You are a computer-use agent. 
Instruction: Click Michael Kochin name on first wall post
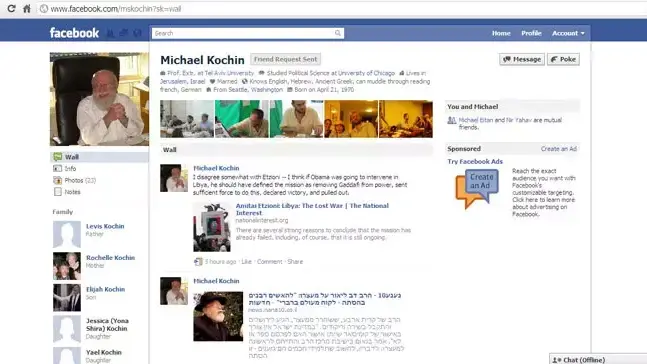click(x=216, y=168)
